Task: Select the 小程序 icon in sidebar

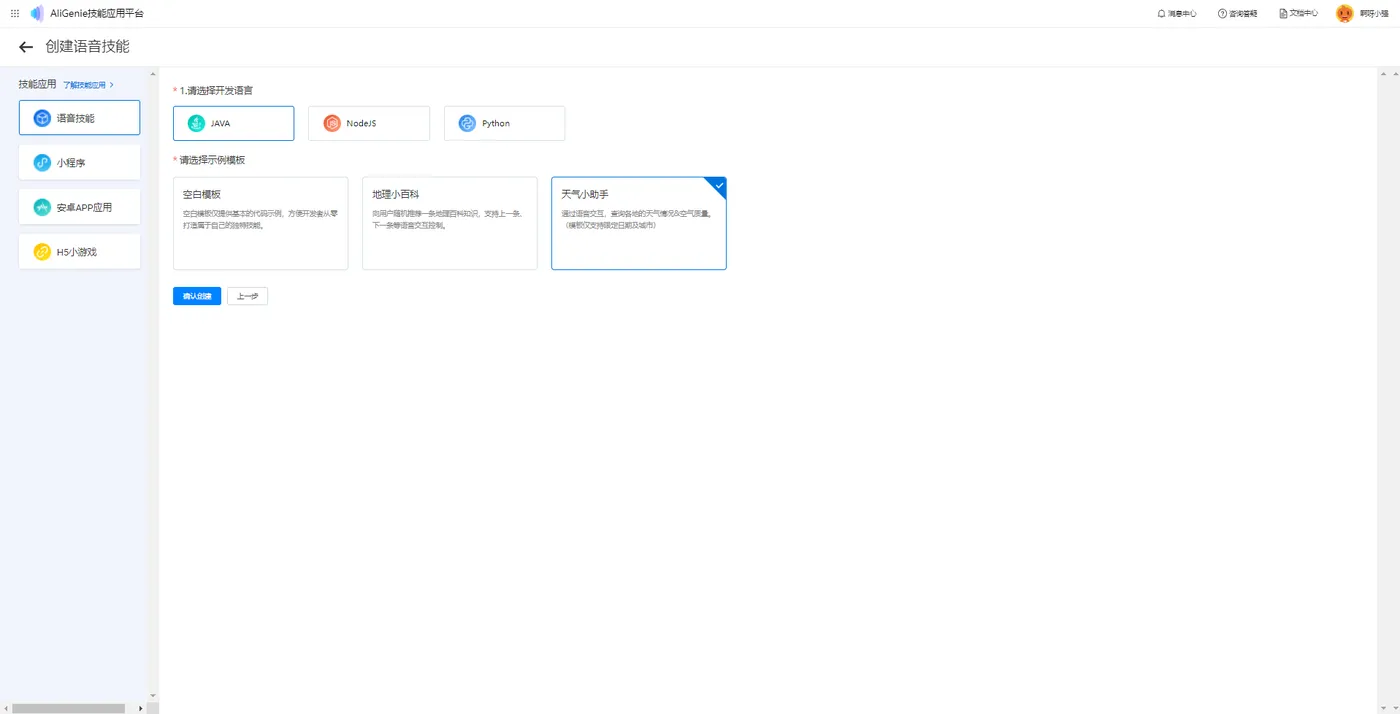Action: [42, 162]
